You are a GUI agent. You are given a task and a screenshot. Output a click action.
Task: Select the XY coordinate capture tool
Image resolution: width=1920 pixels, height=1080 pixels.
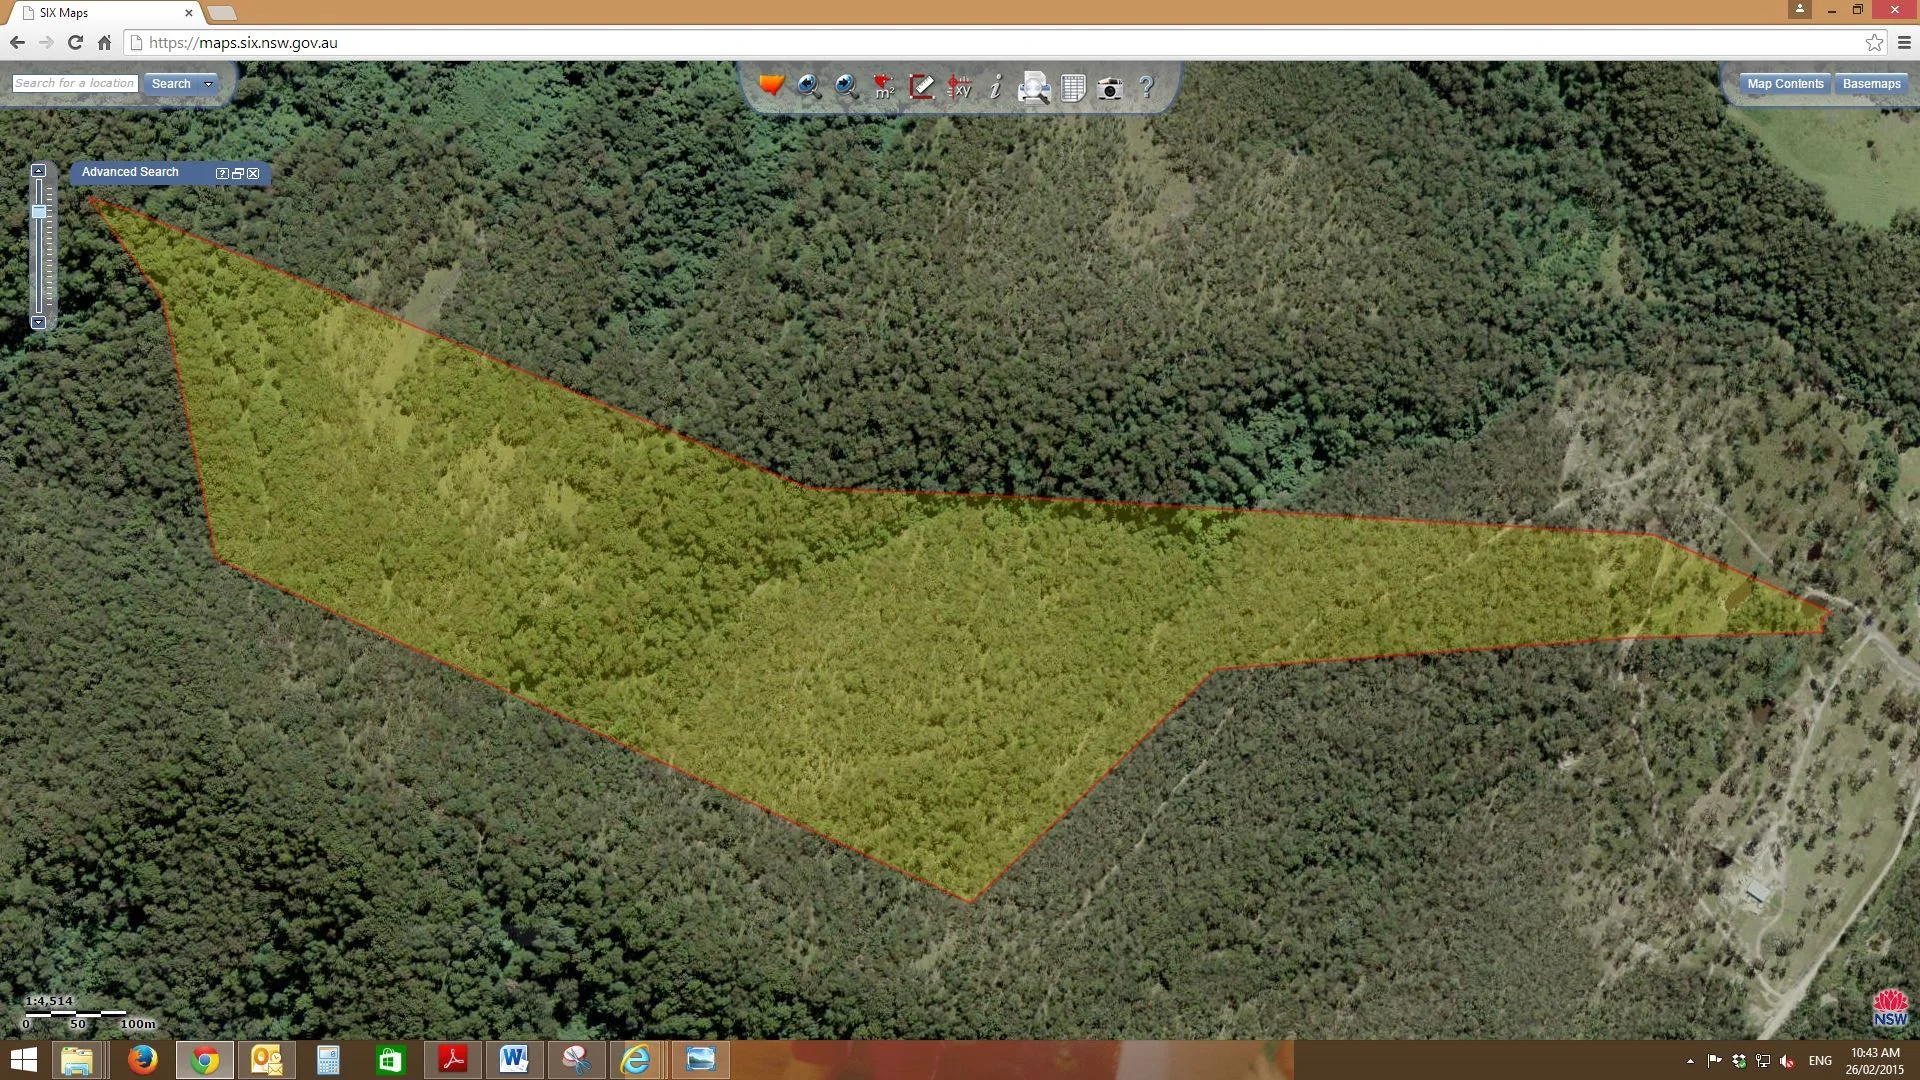(959, 87)
